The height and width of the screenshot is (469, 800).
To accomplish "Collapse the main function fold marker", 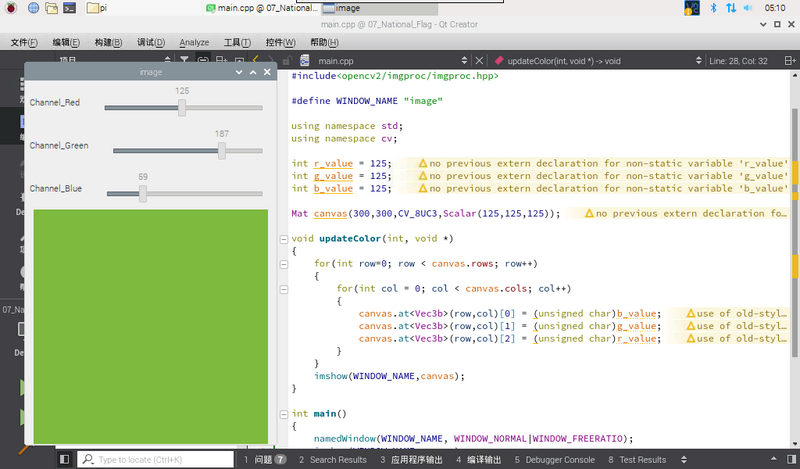I will pyautogui.click(x=284, y=414).
